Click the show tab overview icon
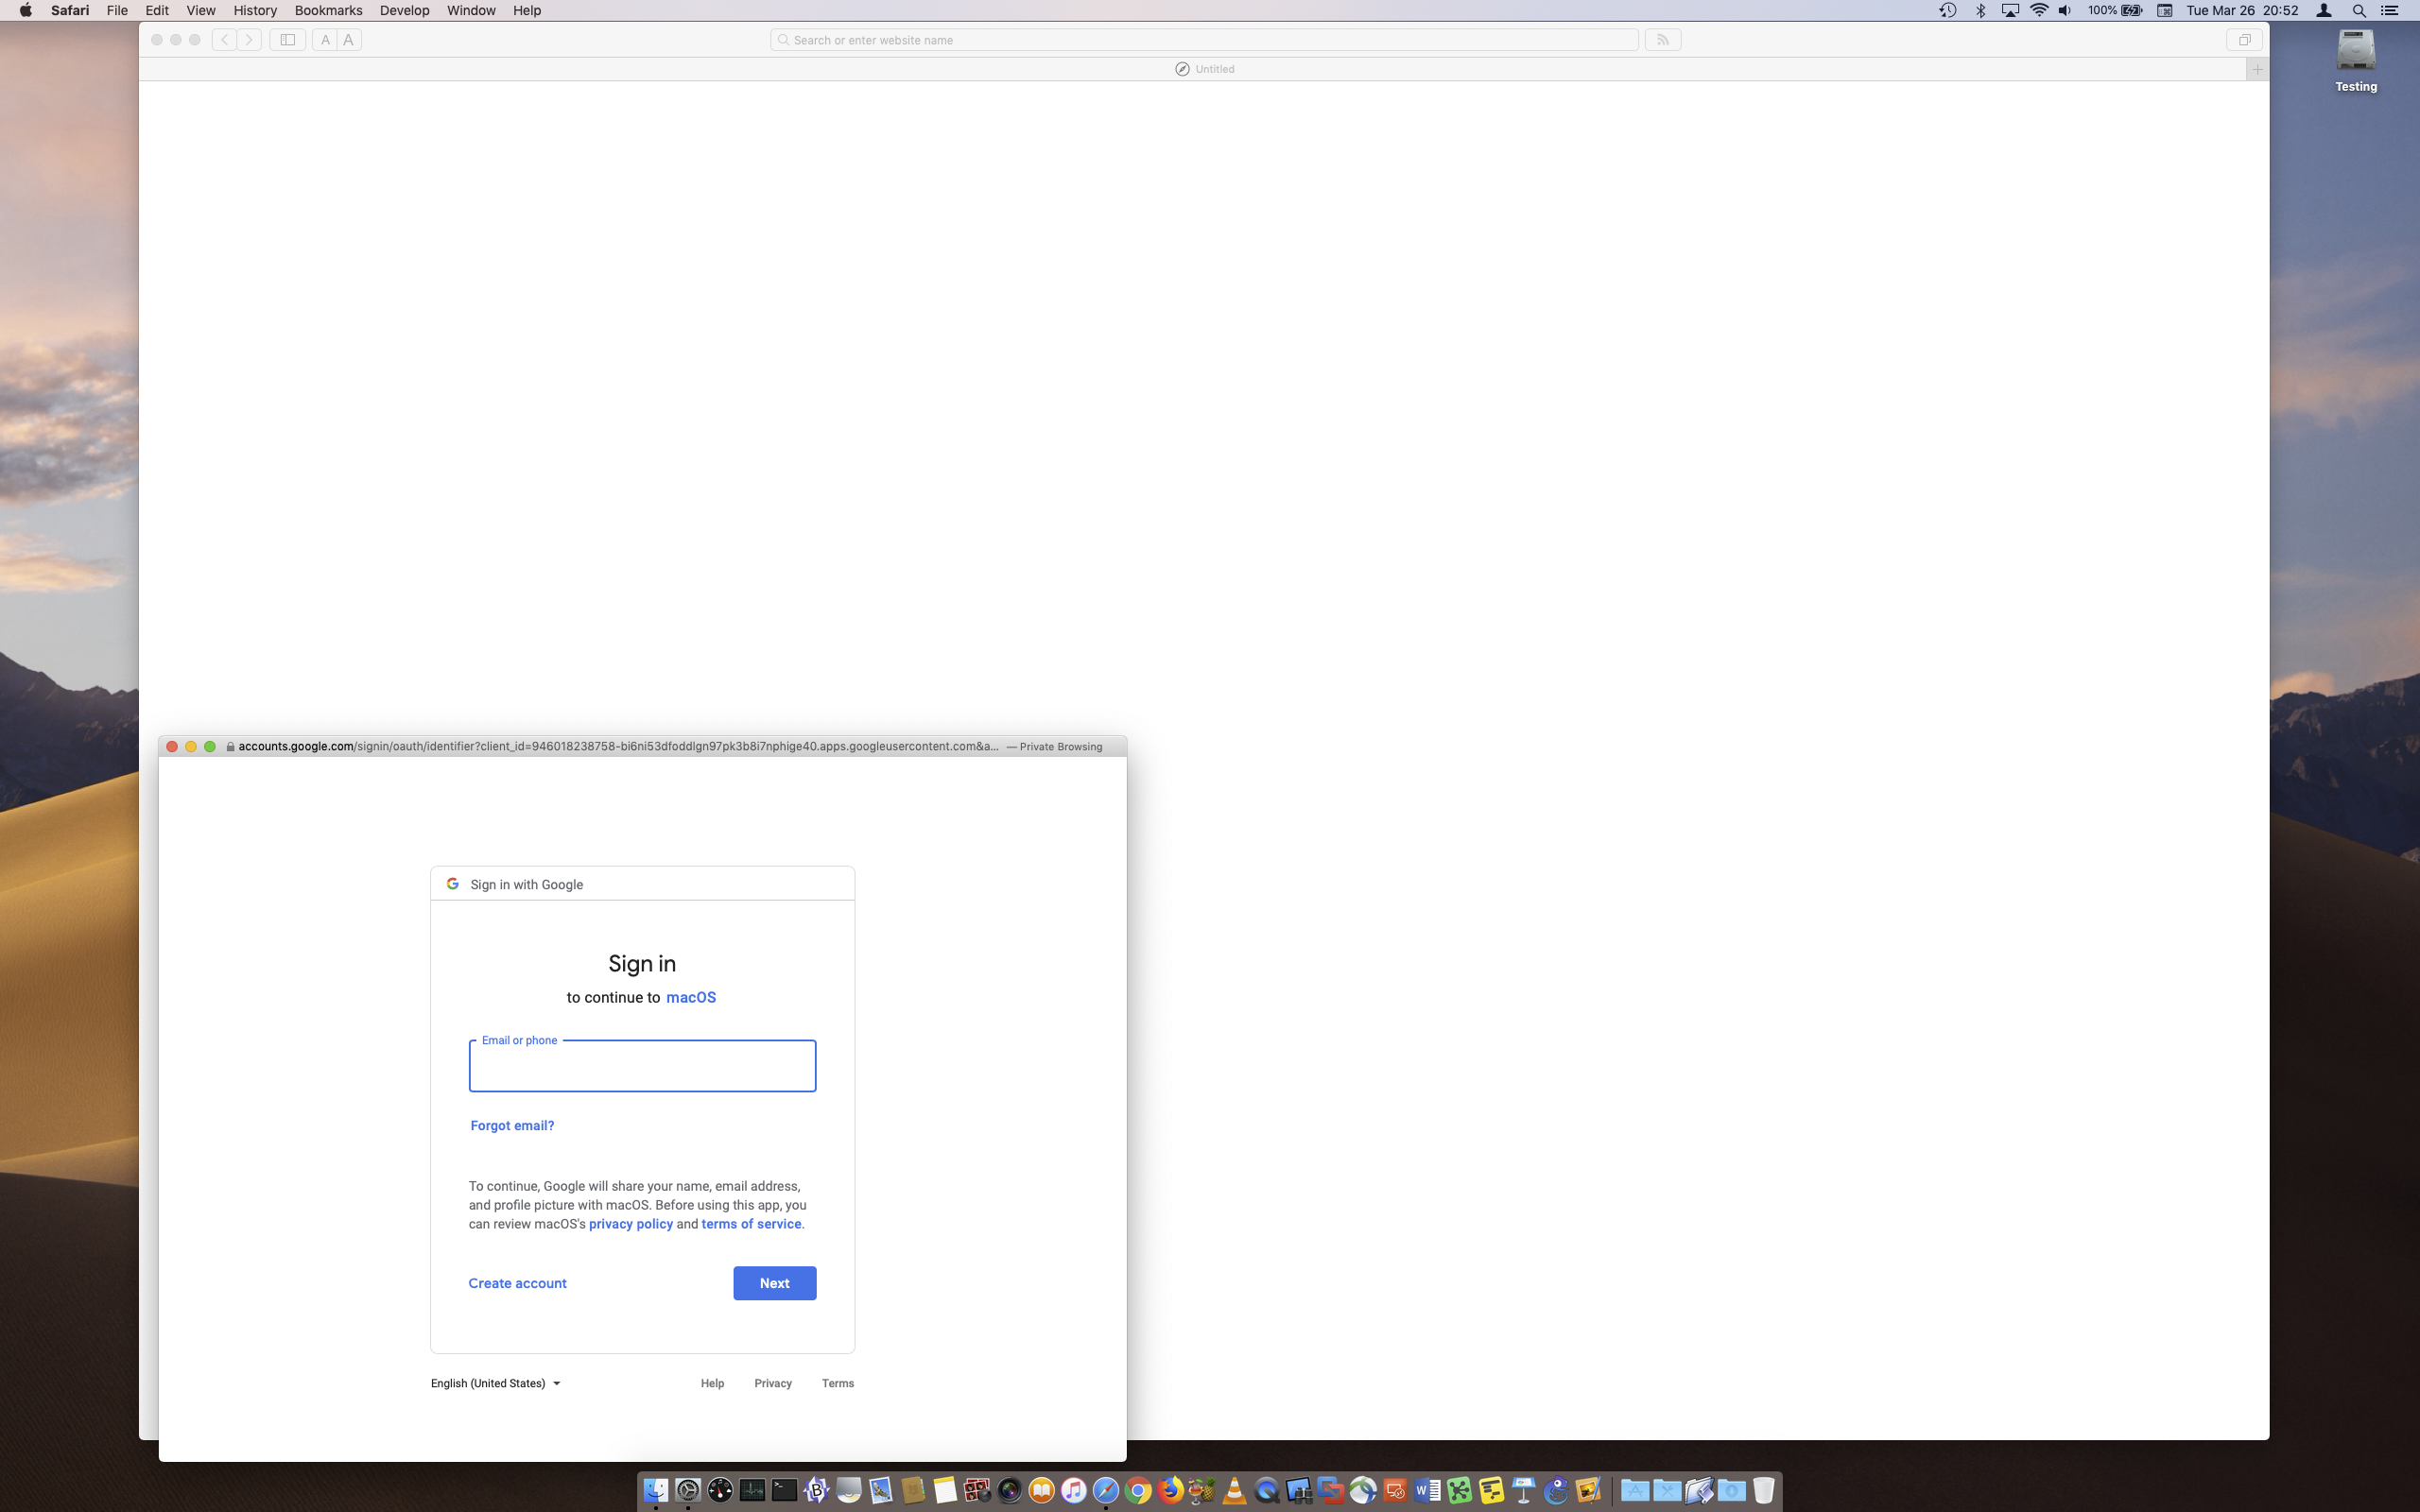 2244,40
